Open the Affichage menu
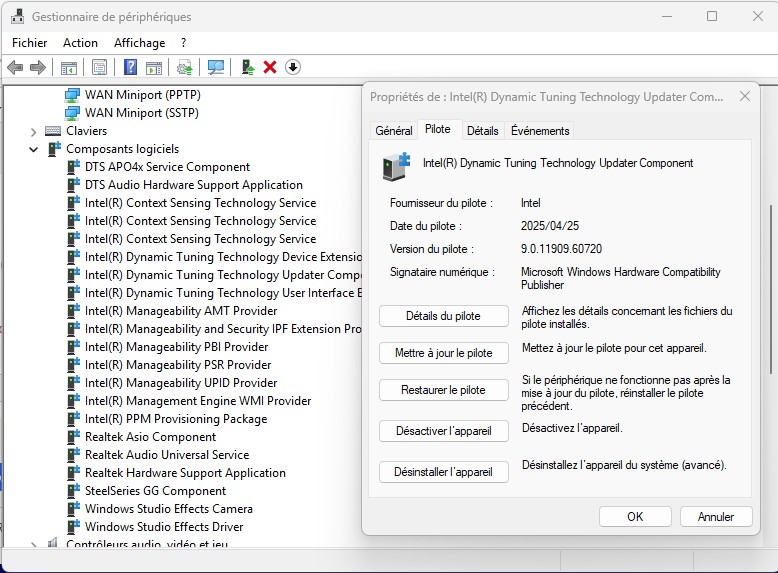The height and width of the screenshot is (573, 778). coord(139,43)
